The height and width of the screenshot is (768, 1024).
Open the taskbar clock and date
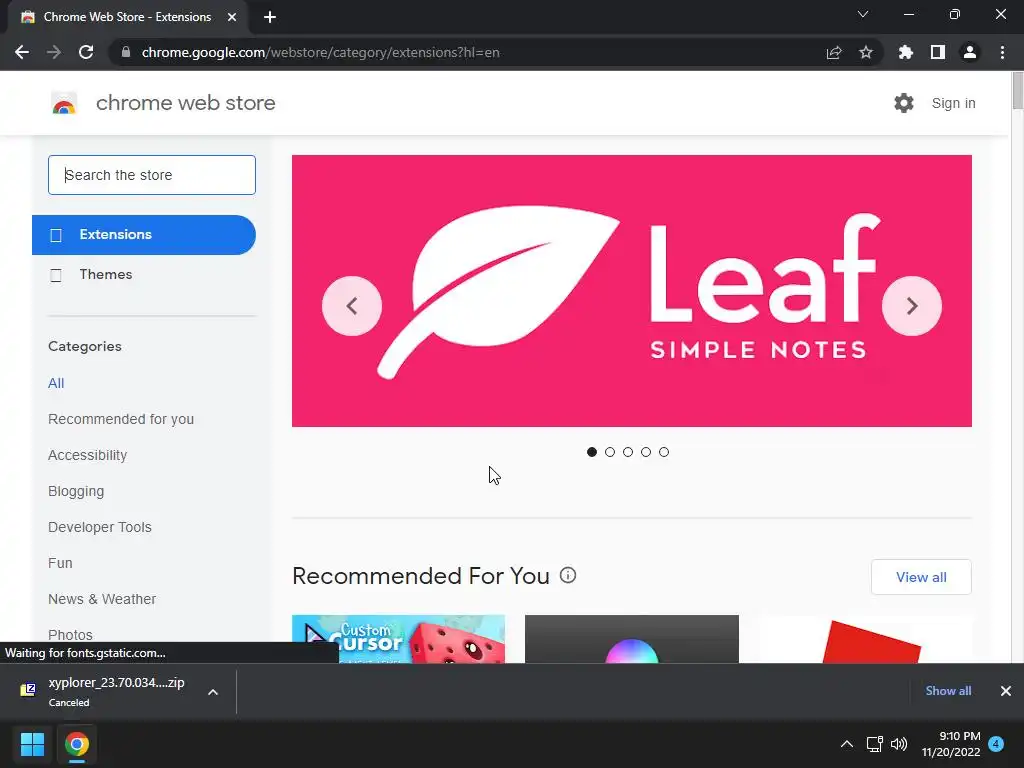pos(951,744)
